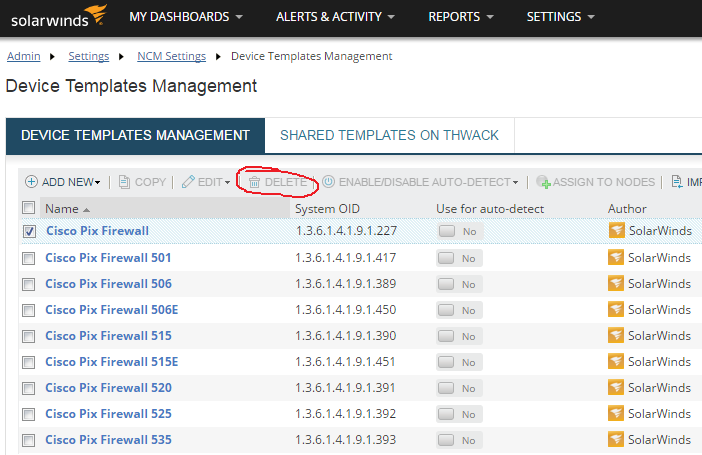Click SolarWinds author icon for Cisco Pix Firewall 501
Viewport: 702px width, 455px height.
(616, 258)
